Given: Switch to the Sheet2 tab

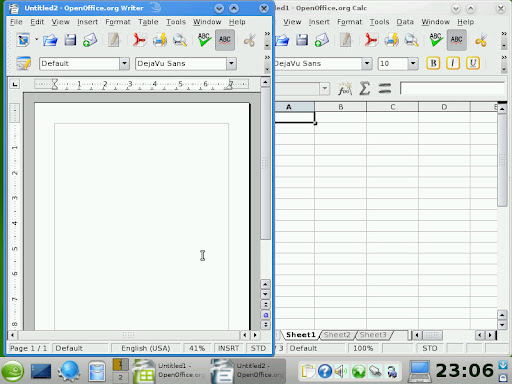Looking at the screenshot, I should (337, 335).
